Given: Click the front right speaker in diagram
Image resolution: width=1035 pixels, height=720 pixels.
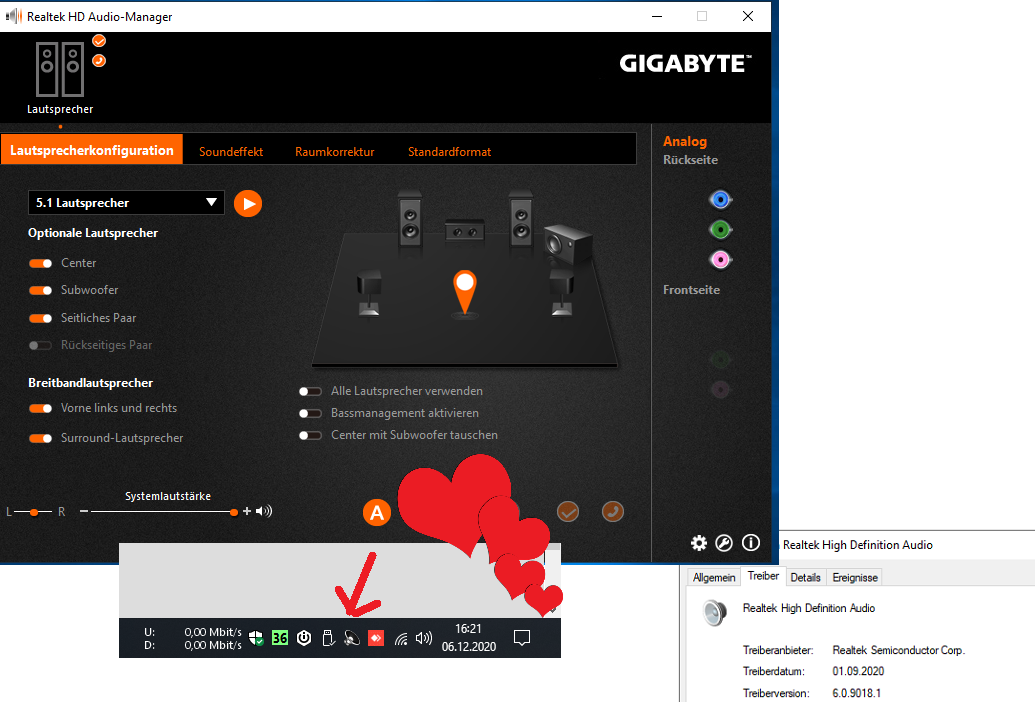Looking at the screenshot, I should pos(521,218).
